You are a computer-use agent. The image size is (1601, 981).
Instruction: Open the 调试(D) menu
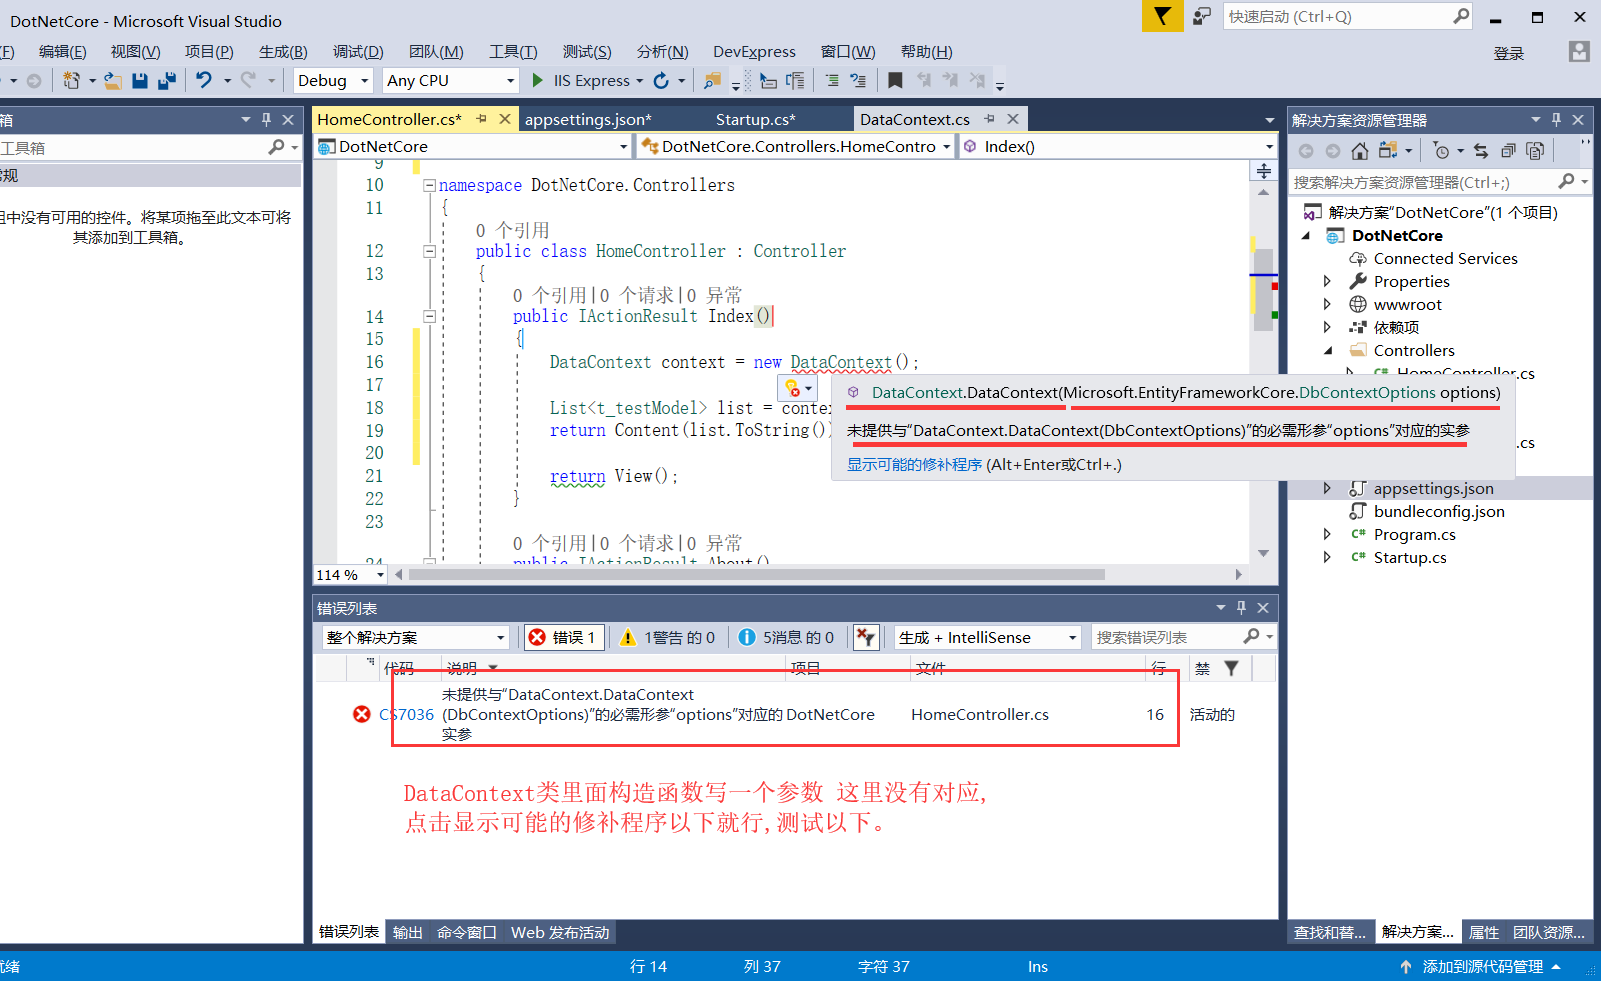358,51
